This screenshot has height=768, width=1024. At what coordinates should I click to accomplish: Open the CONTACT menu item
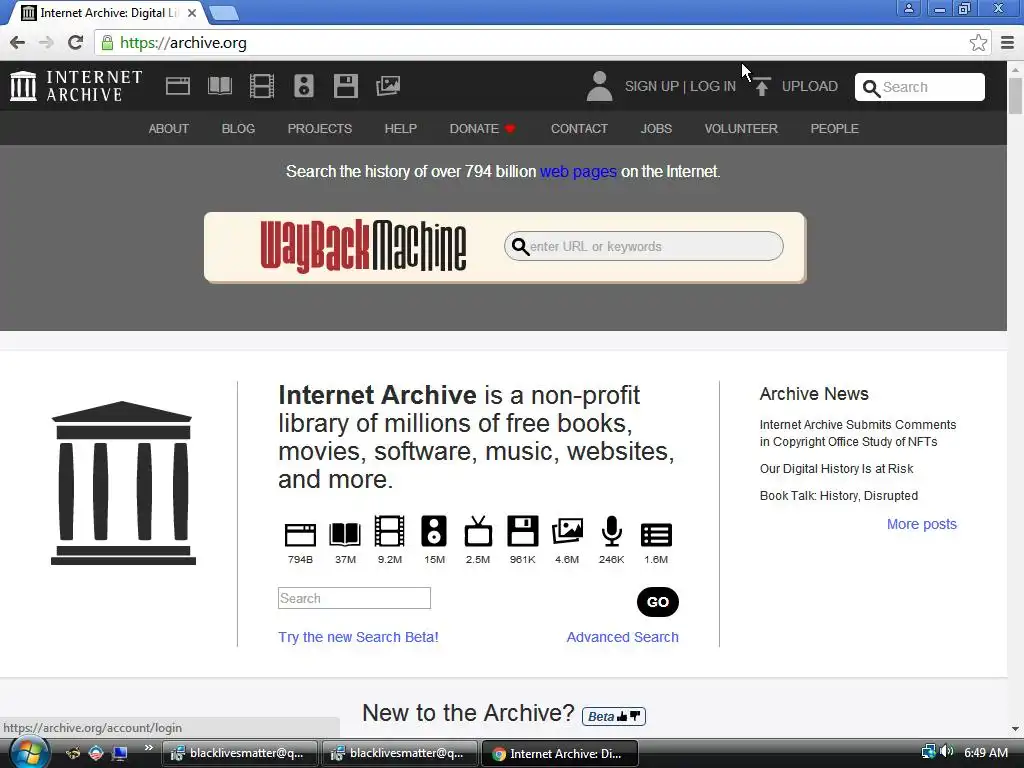pos(579,129)
